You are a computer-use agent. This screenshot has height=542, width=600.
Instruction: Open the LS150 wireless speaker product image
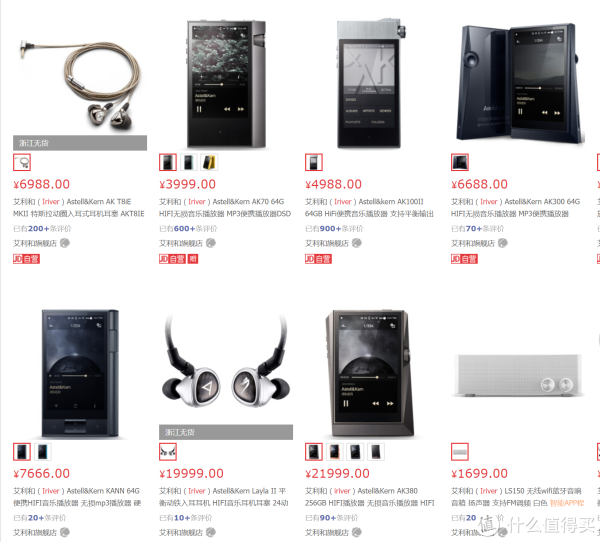click(x=518, y=375)
